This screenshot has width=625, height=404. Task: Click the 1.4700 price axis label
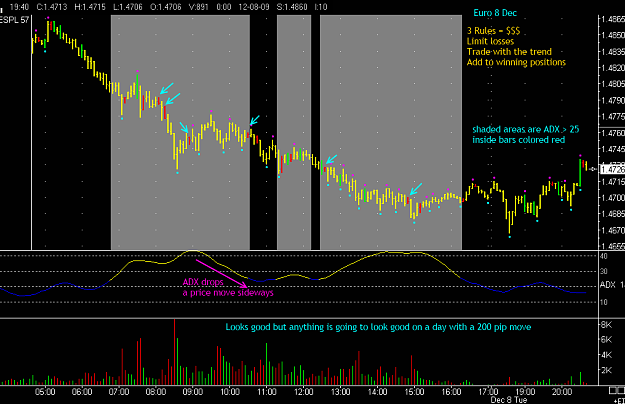pos(613,198)
